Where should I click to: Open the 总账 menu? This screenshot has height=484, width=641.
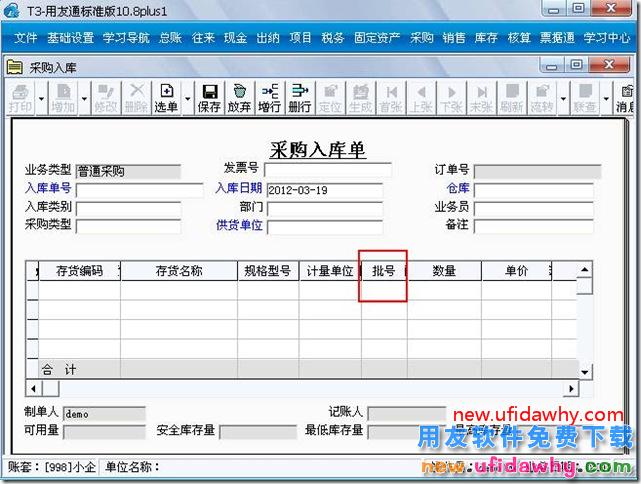tap(170, 38)
